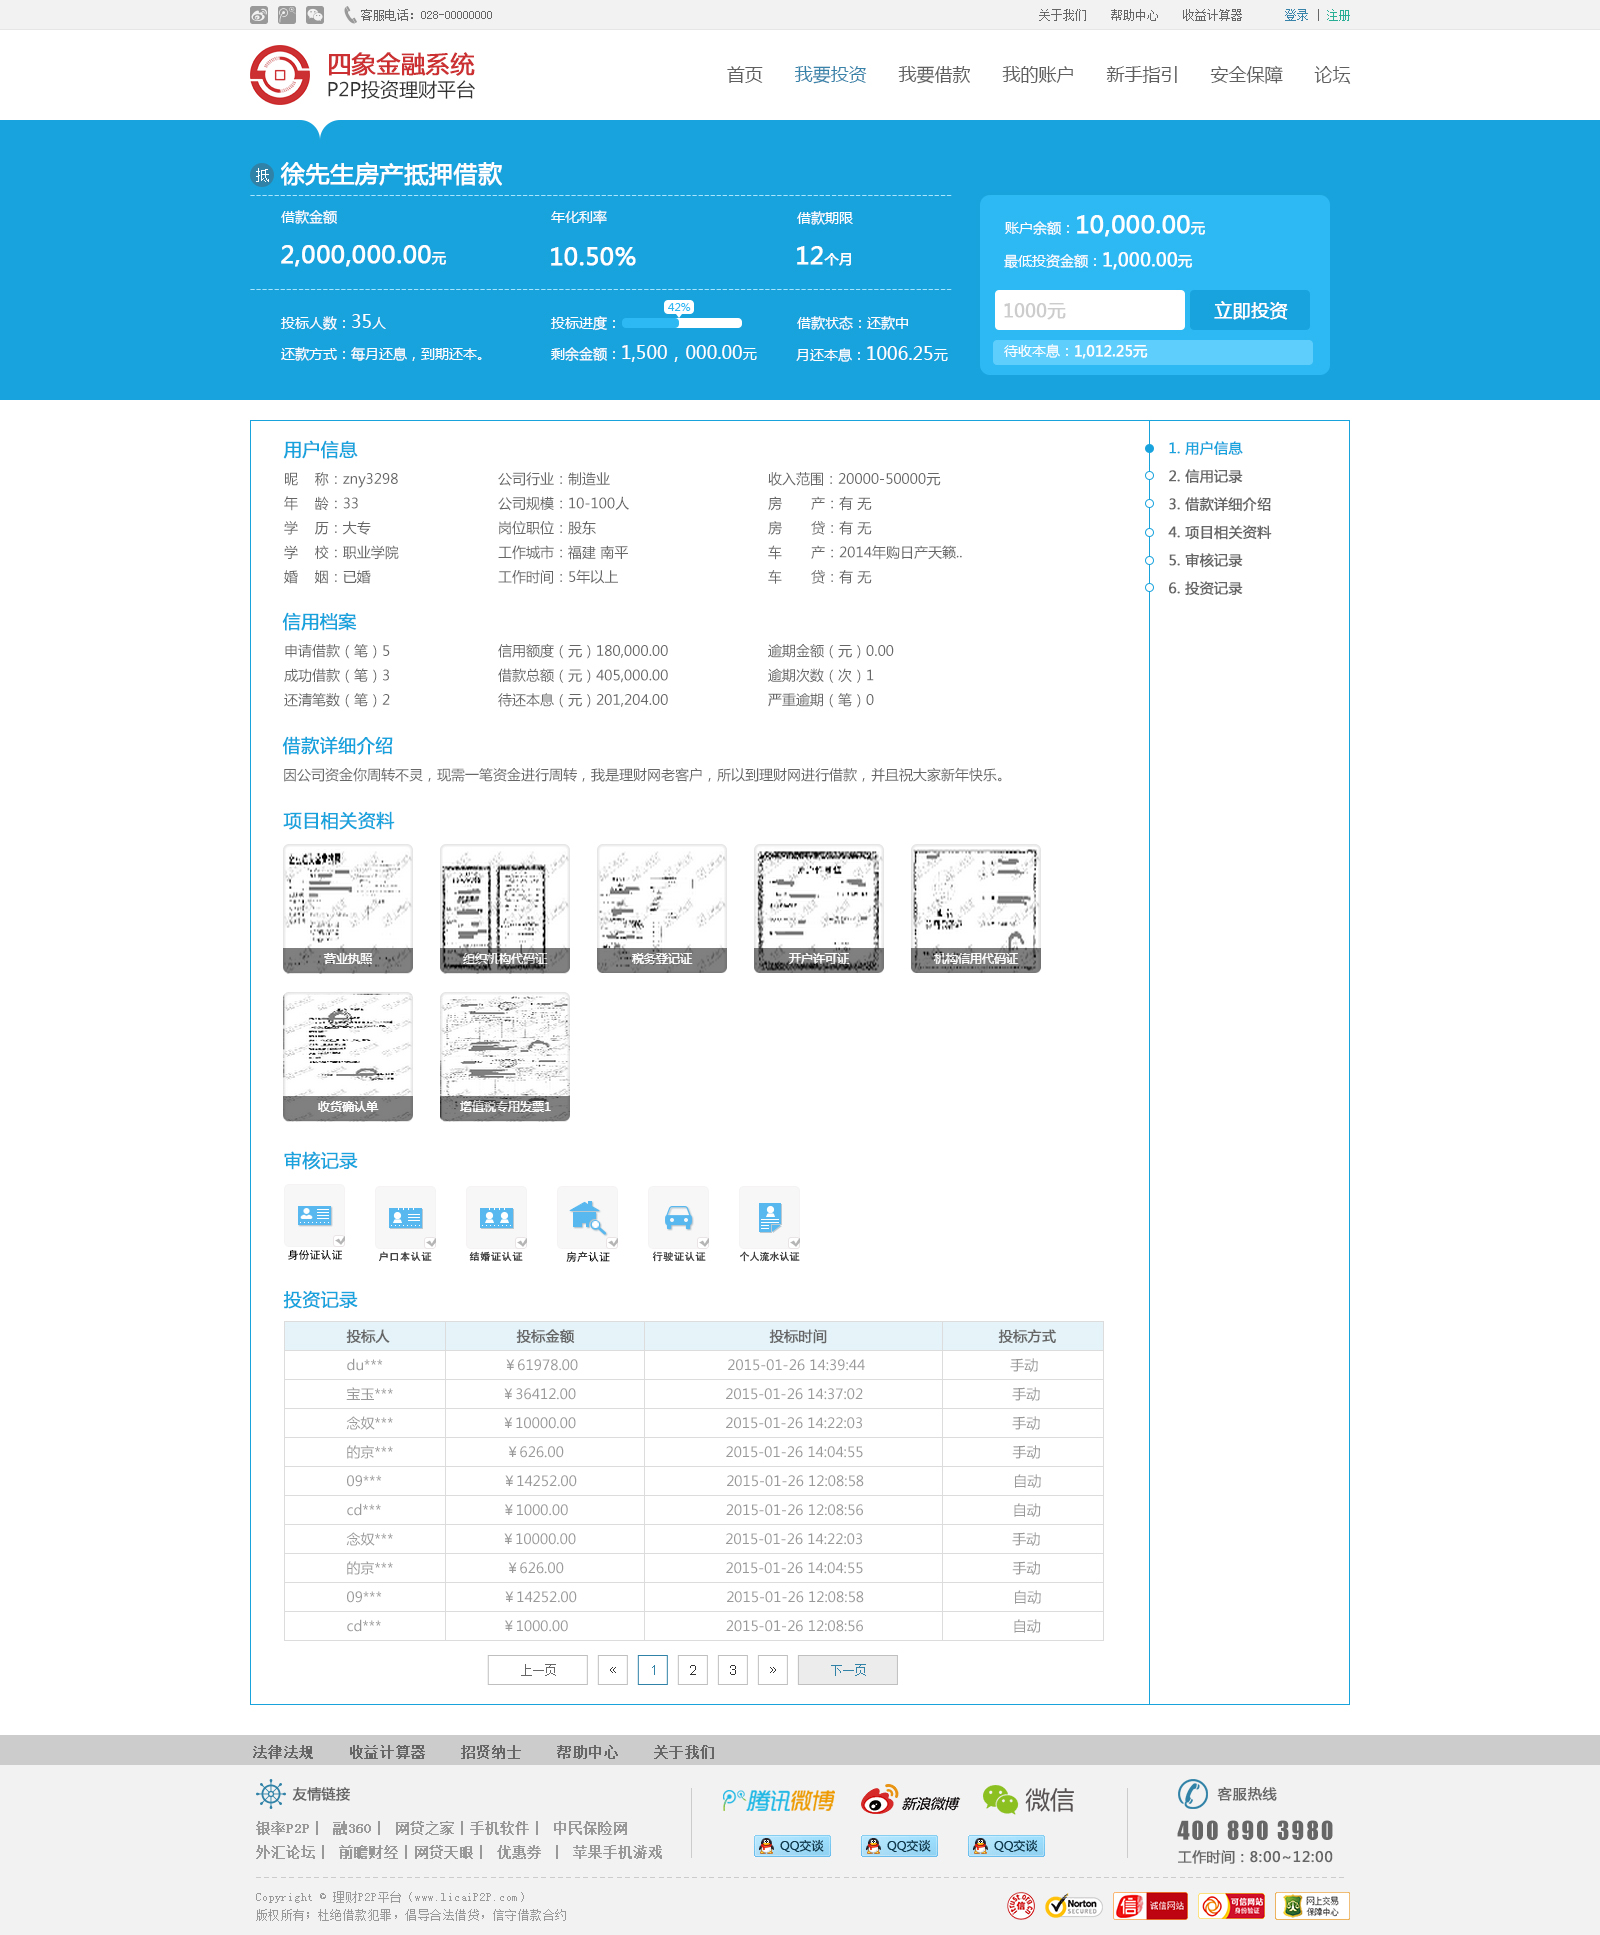Viewport: 1600px width, 1935px height.
Task: Click the Sina Weibo icon in top bar
Action: (x=259, y=15)
